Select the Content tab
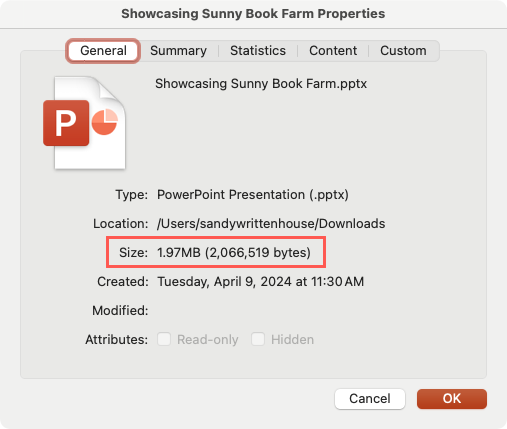 [333, 51]
